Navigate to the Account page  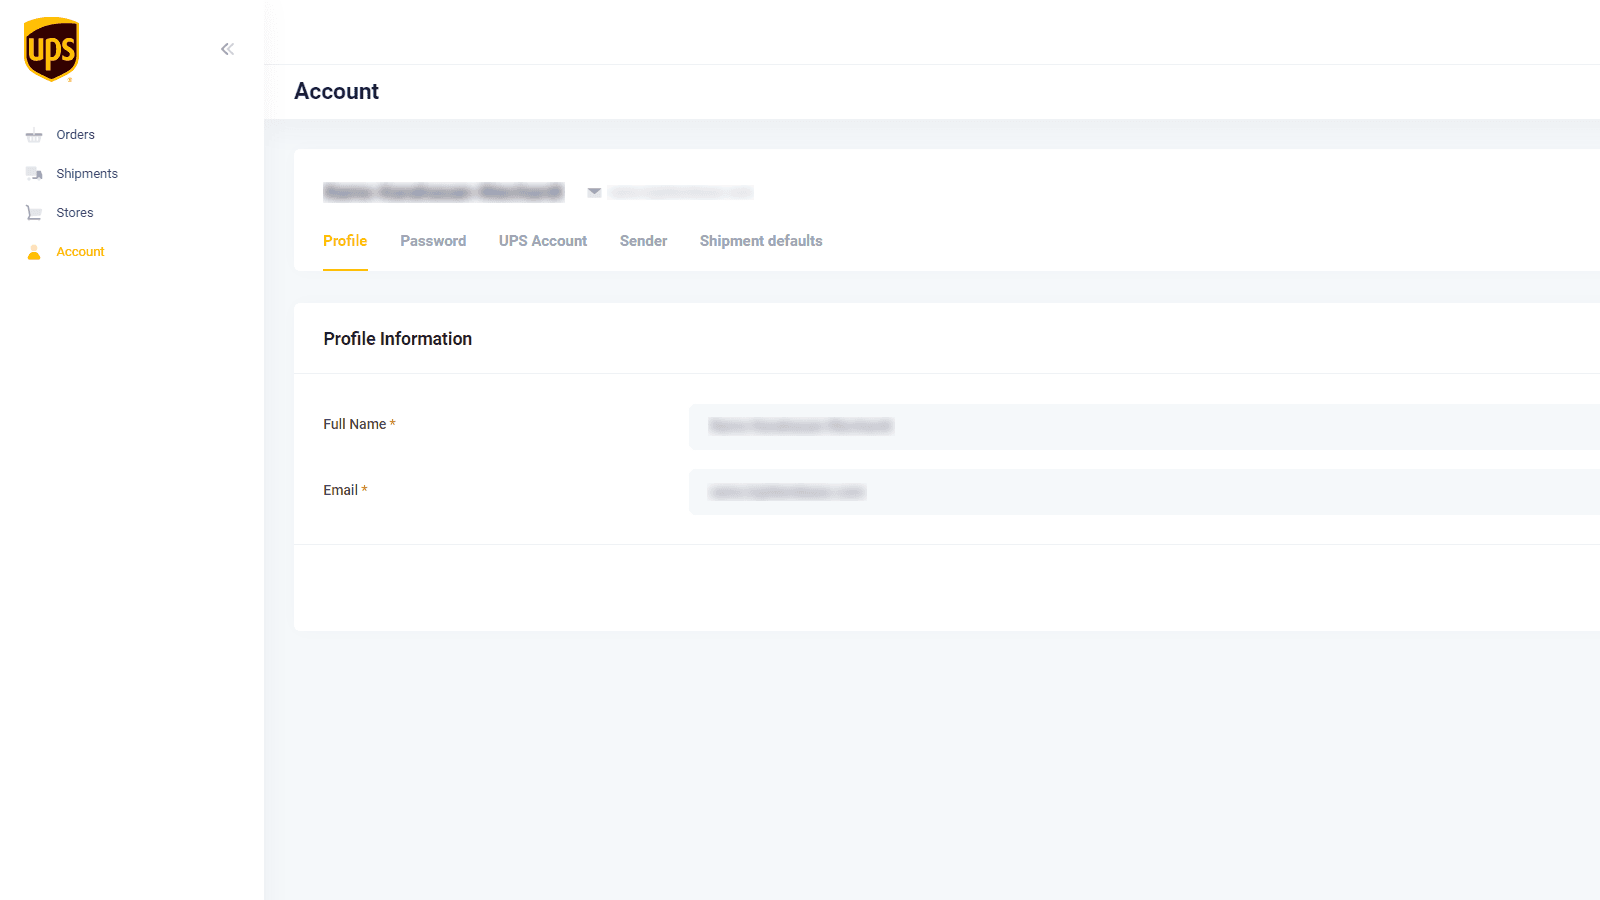80,251
